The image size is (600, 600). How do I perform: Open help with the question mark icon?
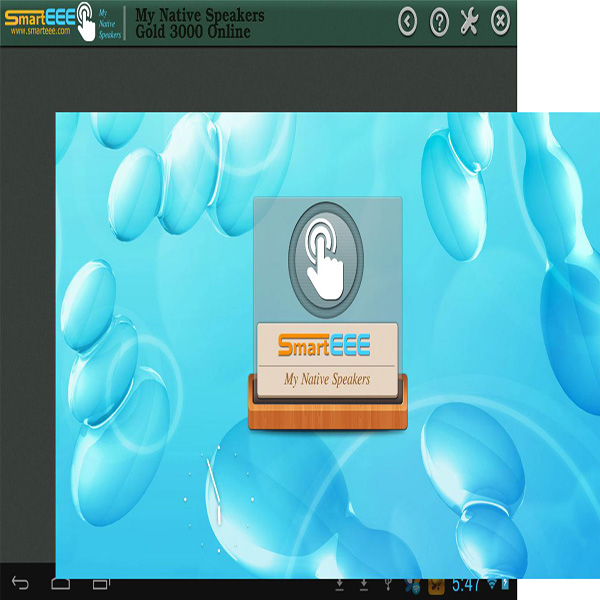click(438, 21)
